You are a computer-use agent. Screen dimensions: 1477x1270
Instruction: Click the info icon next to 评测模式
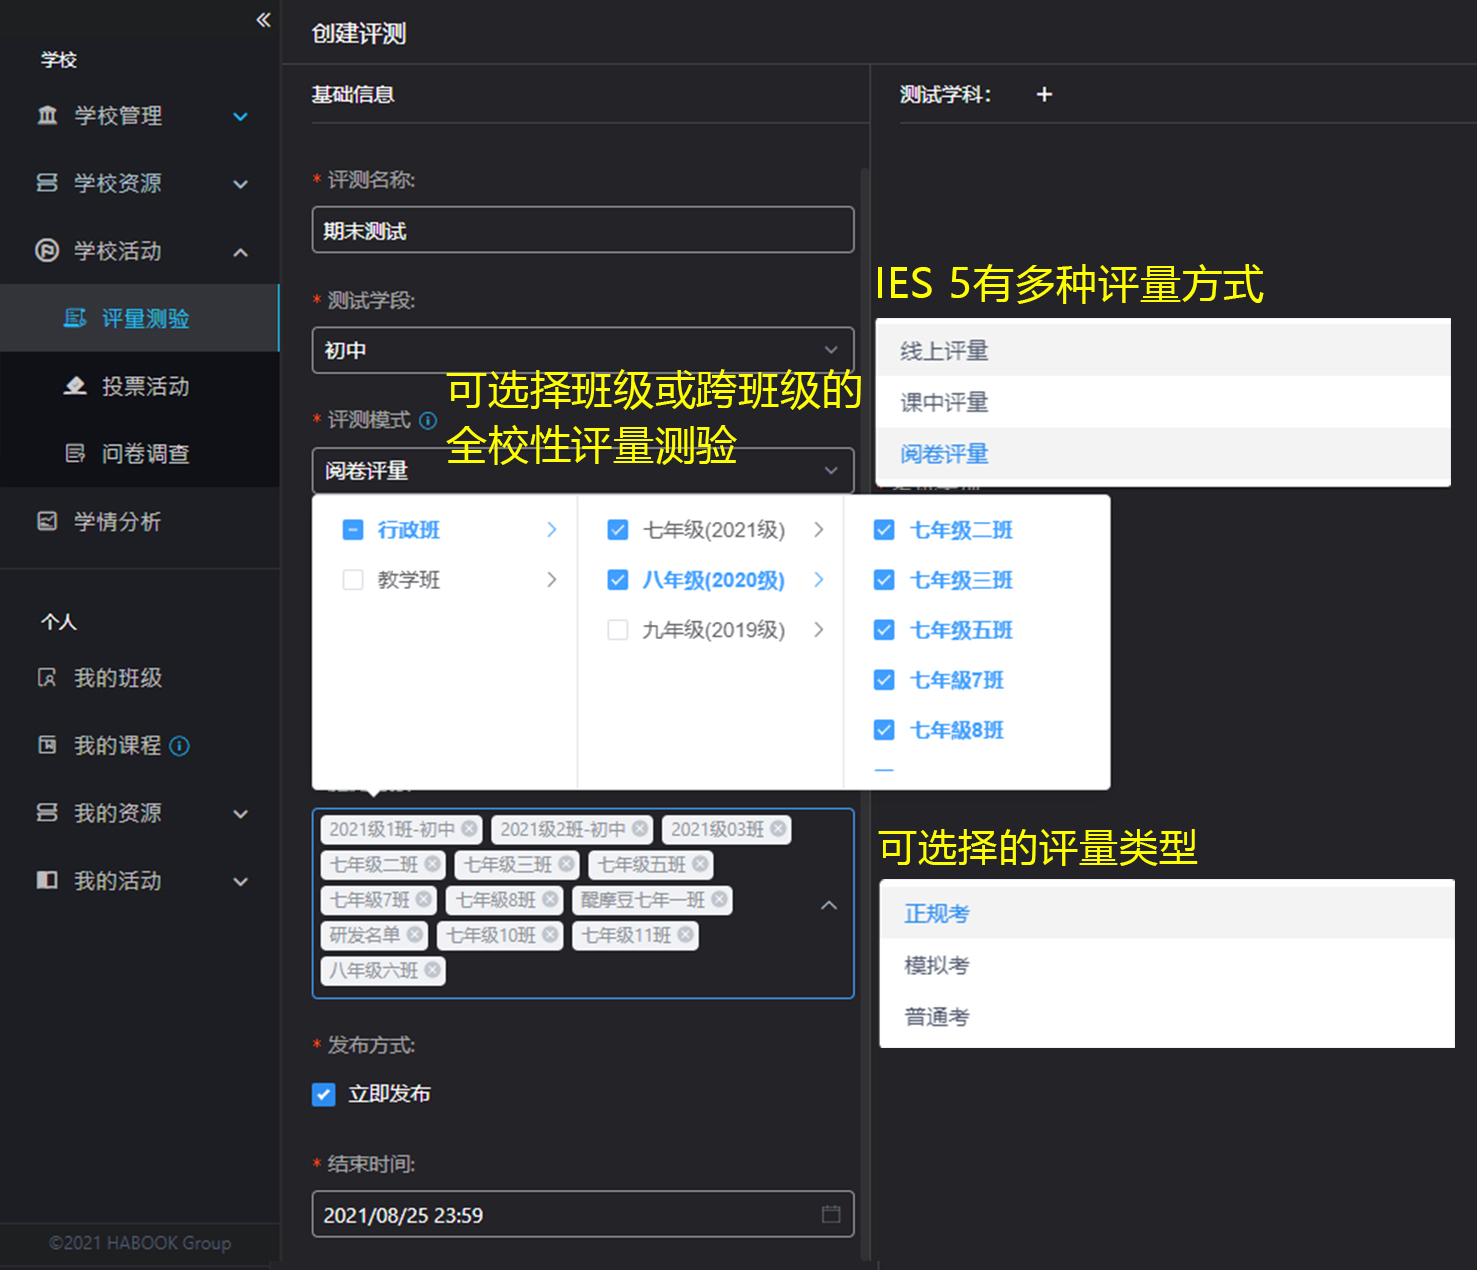(x=428, y=420)
